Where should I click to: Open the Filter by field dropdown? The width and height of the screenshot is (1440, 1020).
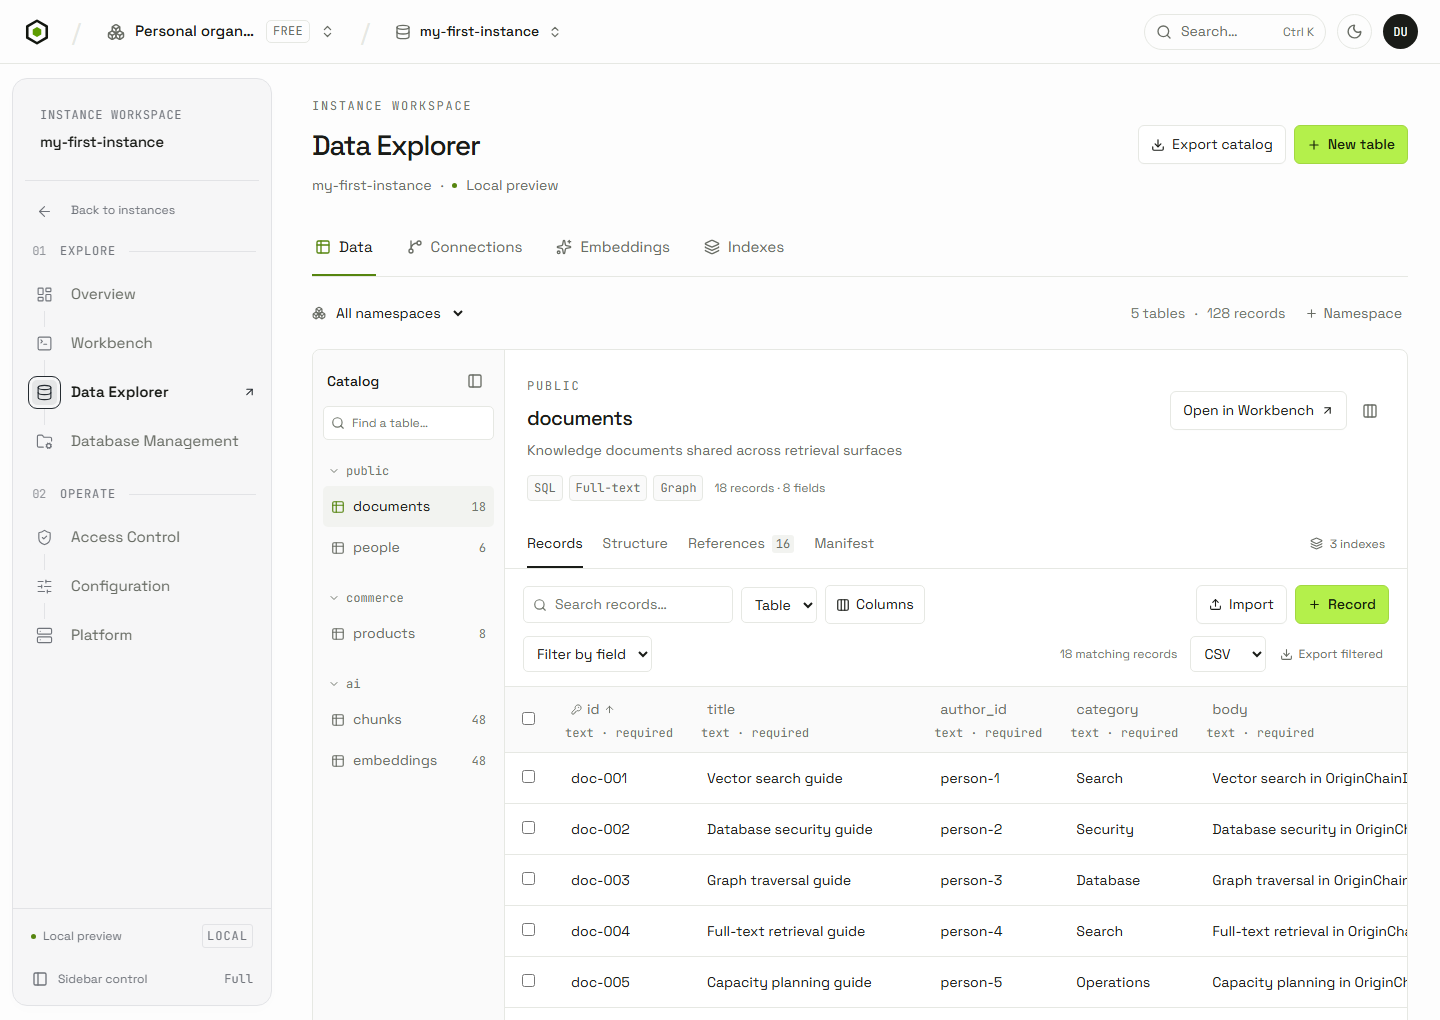click(588, 654)
